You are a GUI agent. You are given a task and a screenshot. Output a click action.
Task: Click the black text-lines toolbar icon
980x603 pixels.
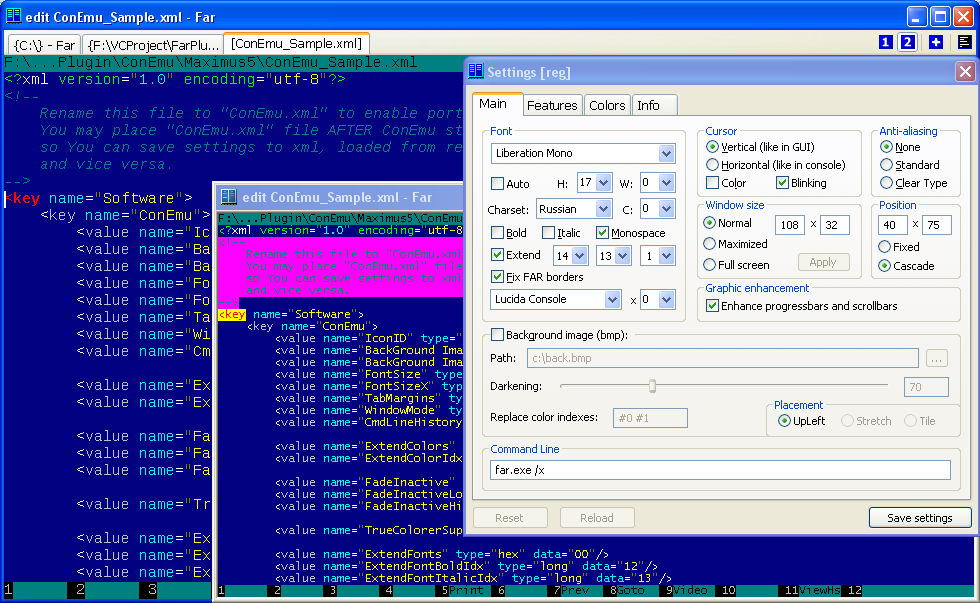click(964, 42)
